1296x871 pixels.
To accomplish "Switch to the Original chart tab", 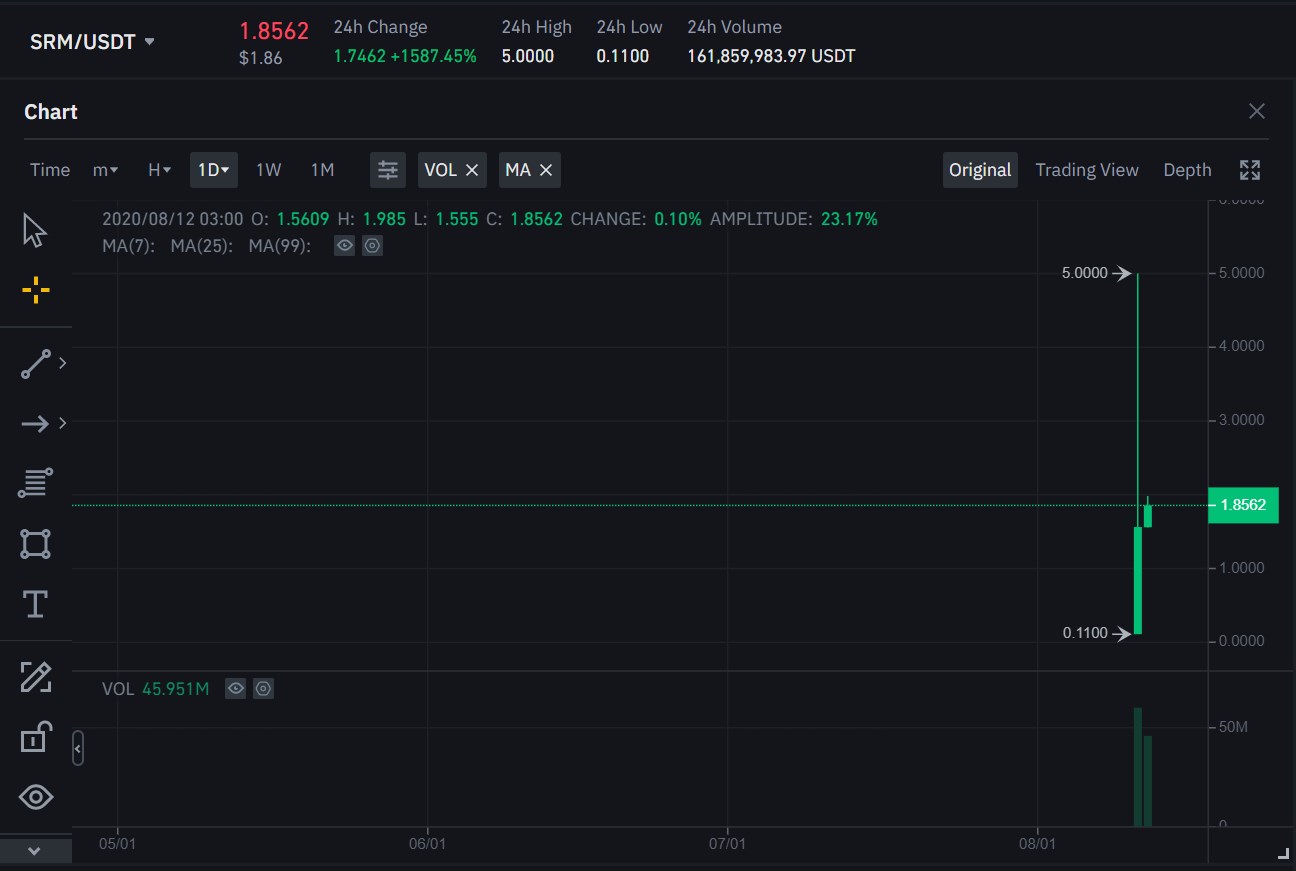I will click(x=980, y=170).
